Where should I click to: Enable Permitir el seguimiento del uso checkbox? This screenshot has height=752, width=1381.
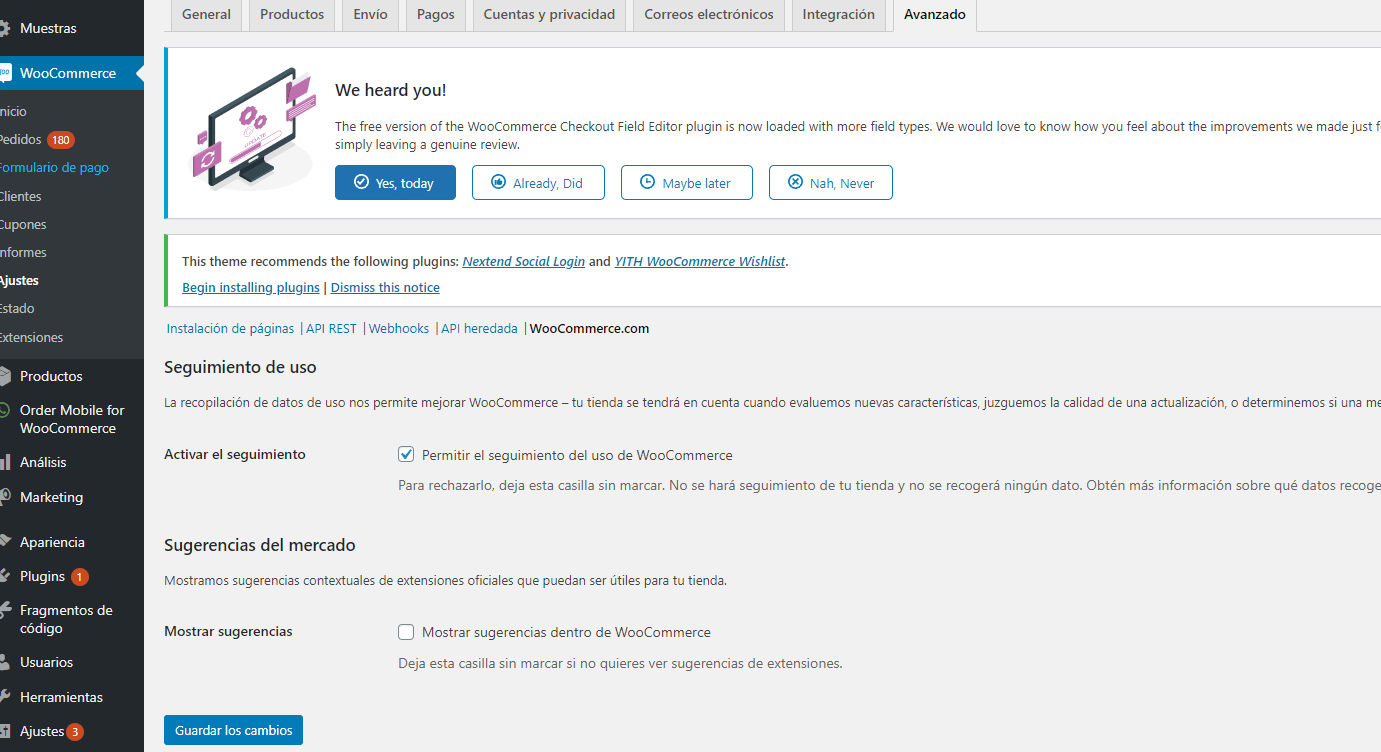[406, 454]
